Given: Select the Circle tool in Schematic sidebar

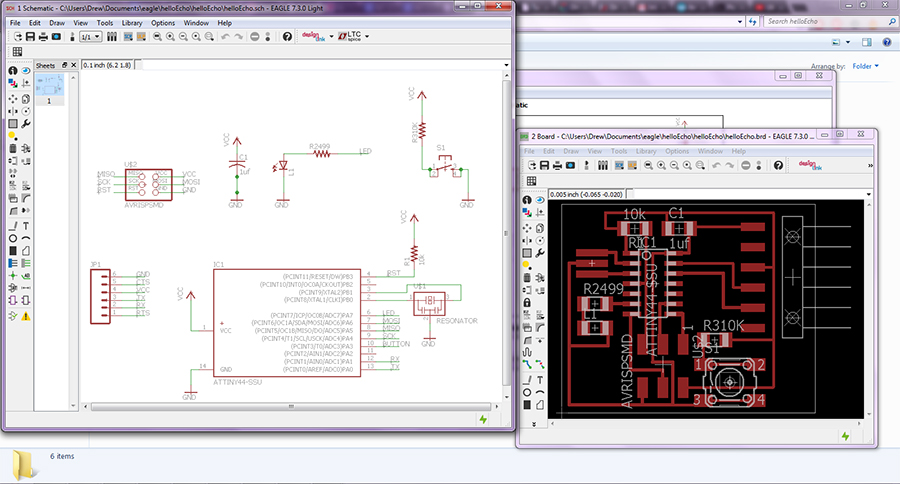Looking at the screenshot, I should pos(13,238).
